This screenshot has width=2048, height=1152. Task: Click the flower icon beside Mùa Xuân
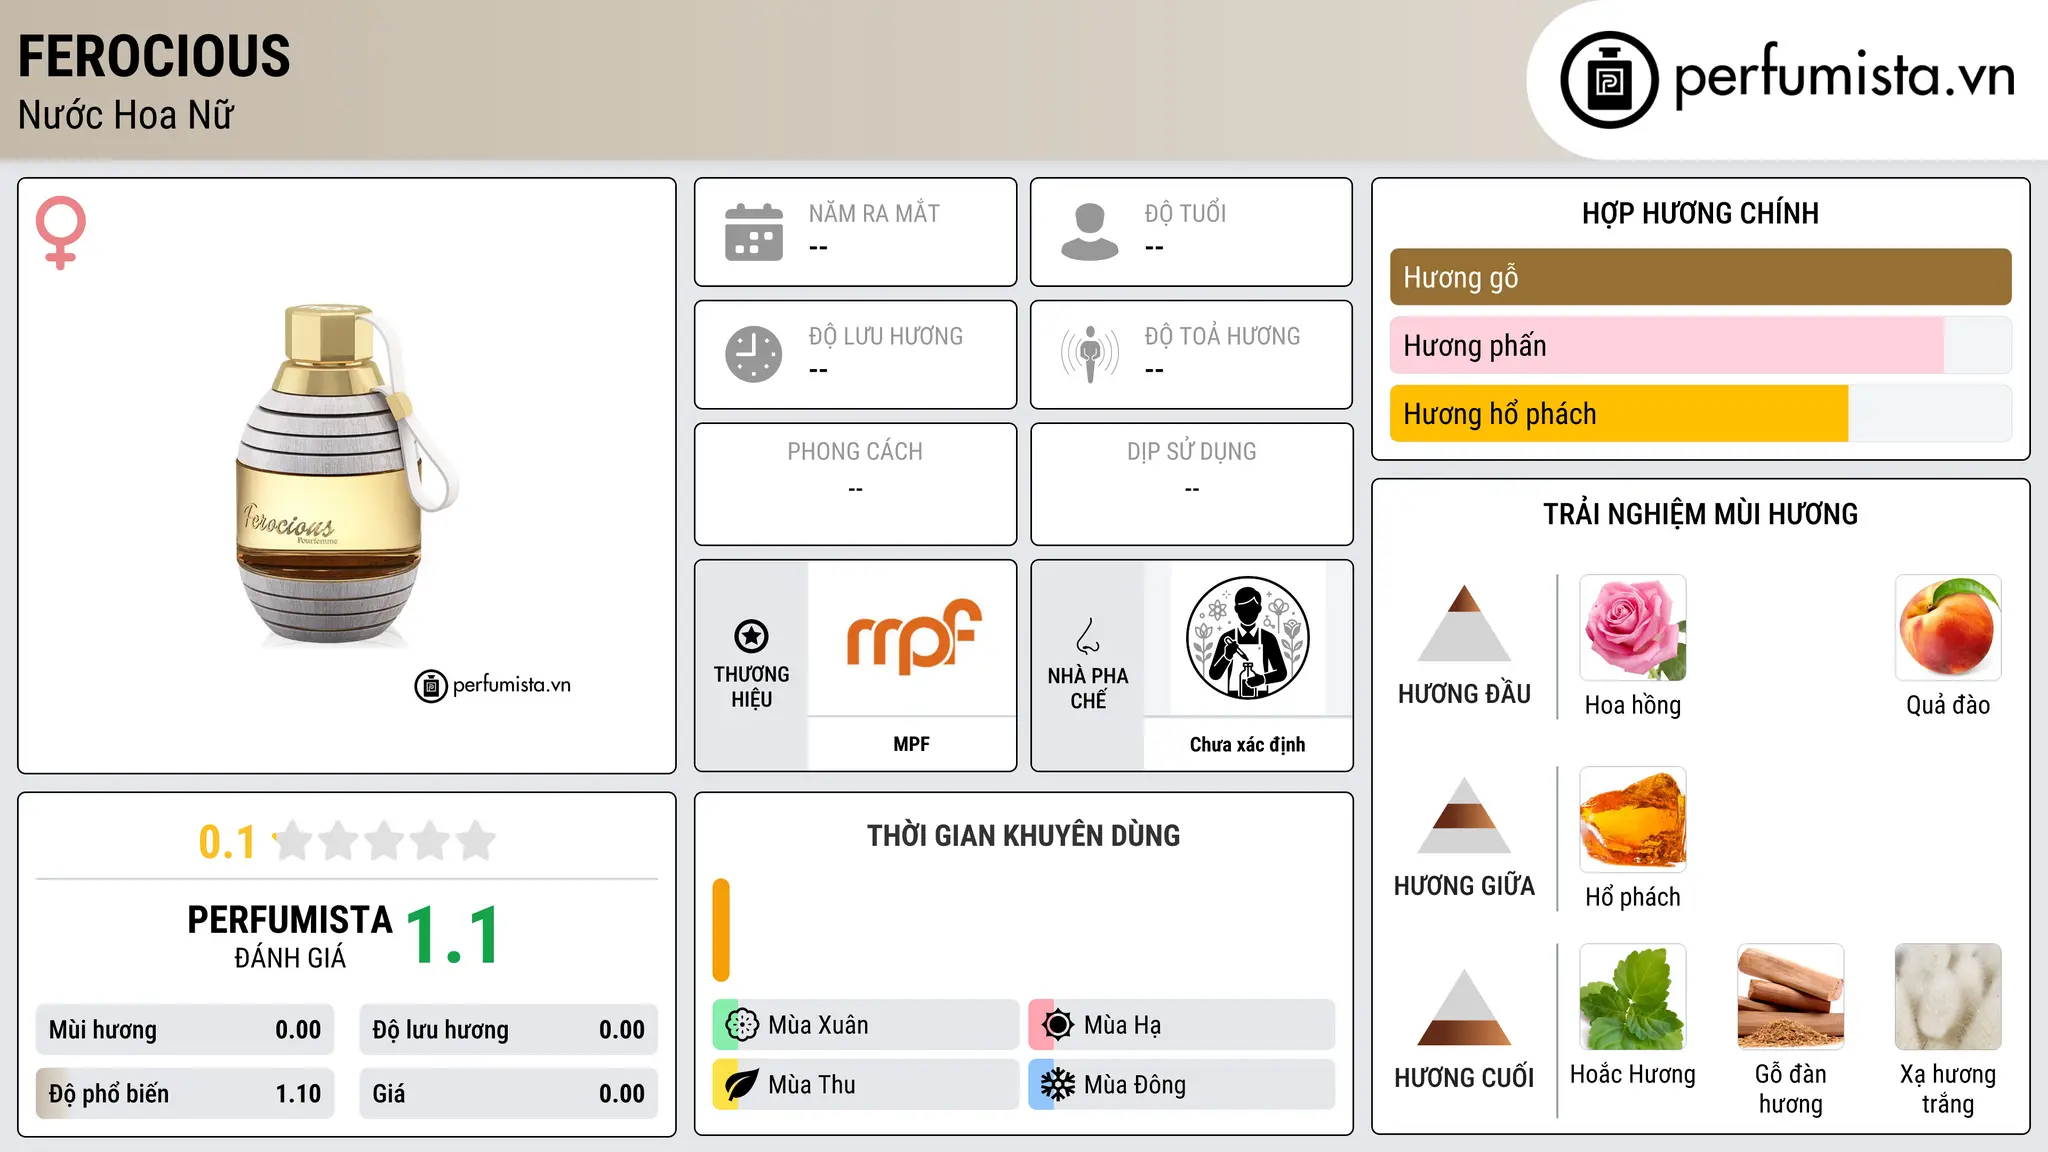point(741,1025)
